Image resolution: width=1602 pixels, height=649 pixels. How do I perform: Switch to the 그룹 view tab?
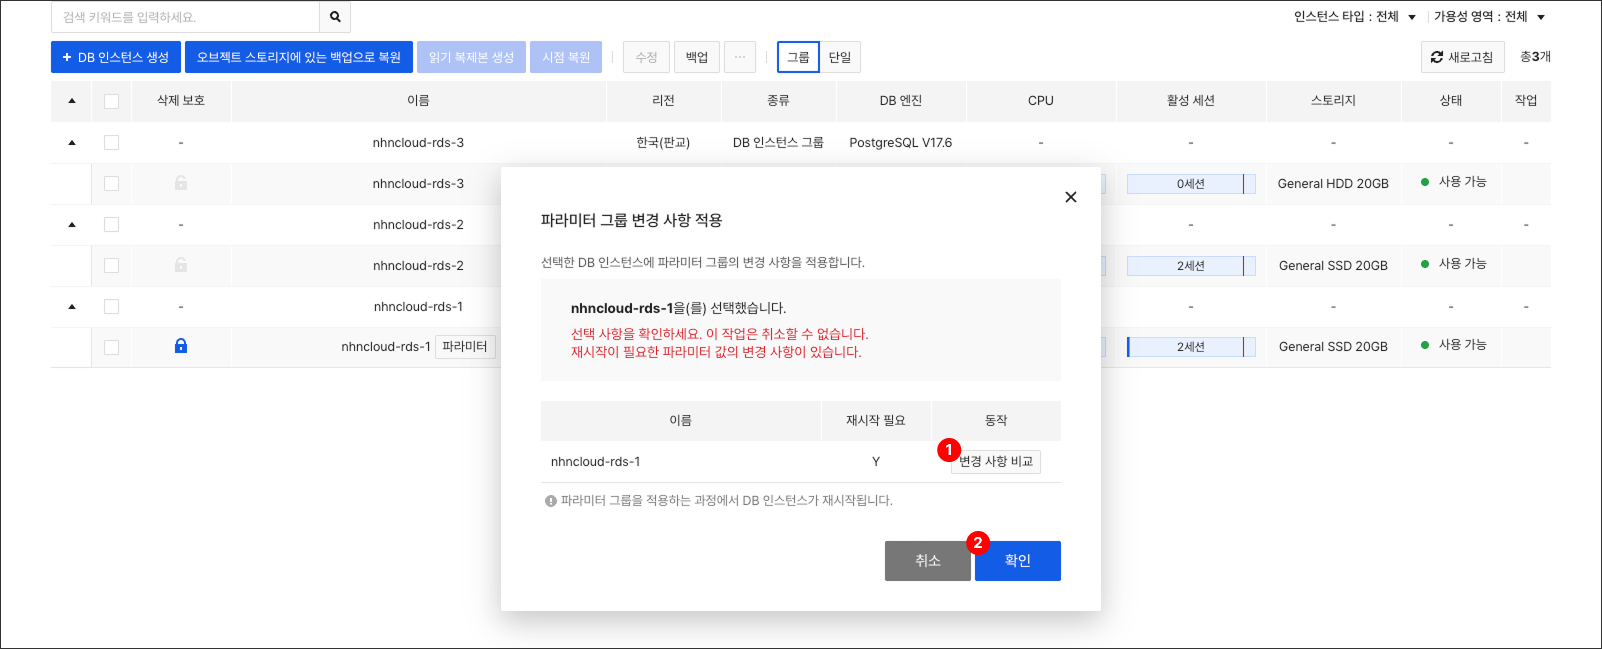pos(798,57)
